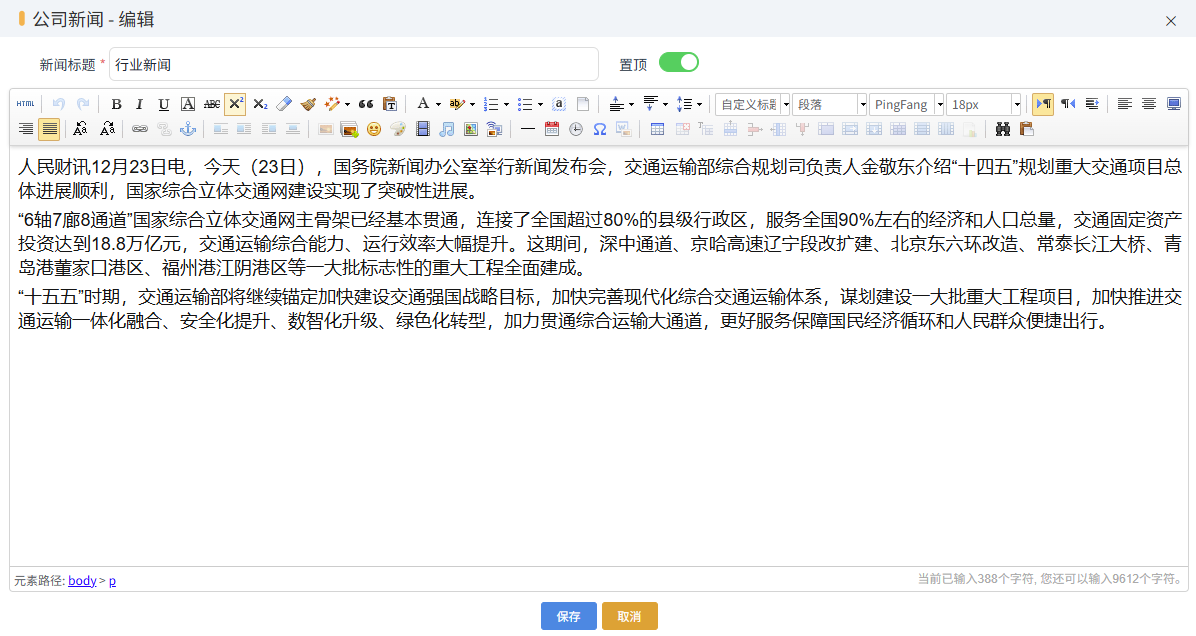Click the body element path link
Viewport: 1196px width, 636px height.
pos(82,581)
